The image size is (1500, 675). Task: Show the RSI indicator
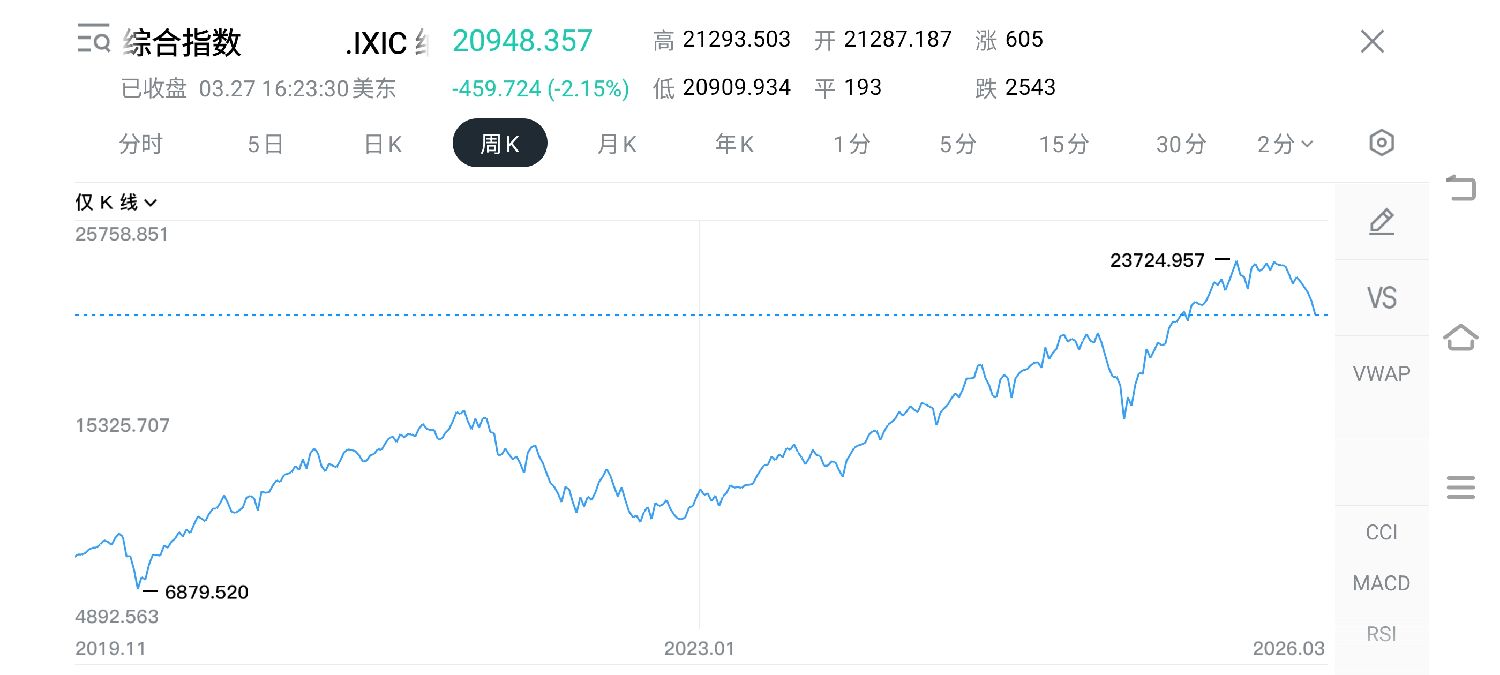click(x=1381, y=634)
